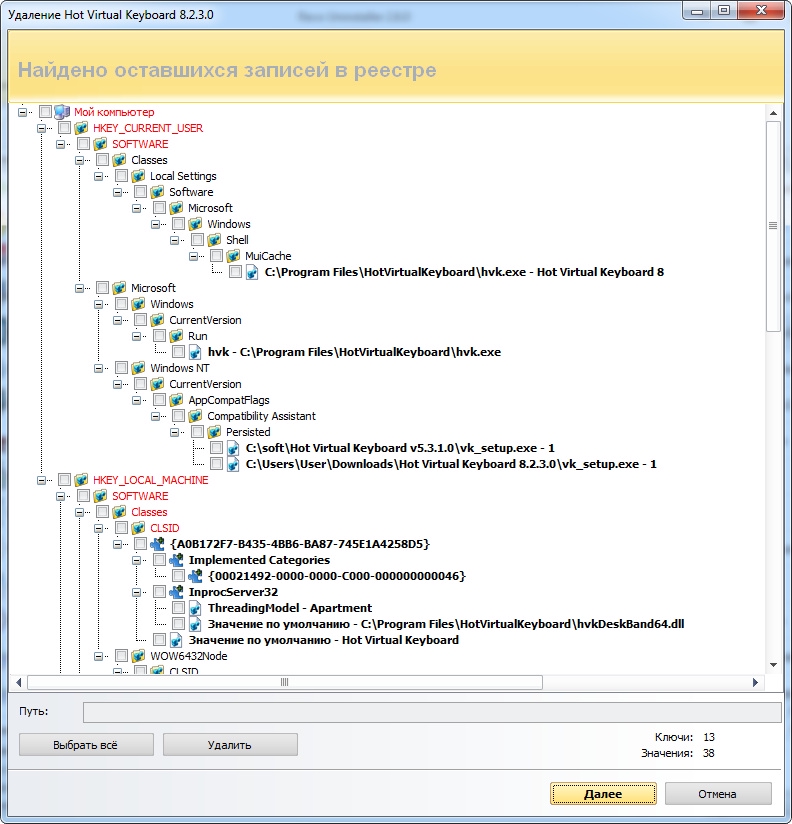Click the Далее button
Image resolution: width=792 pixels, height=824 pixels.
pyautogui.click(x=603, y=794)
